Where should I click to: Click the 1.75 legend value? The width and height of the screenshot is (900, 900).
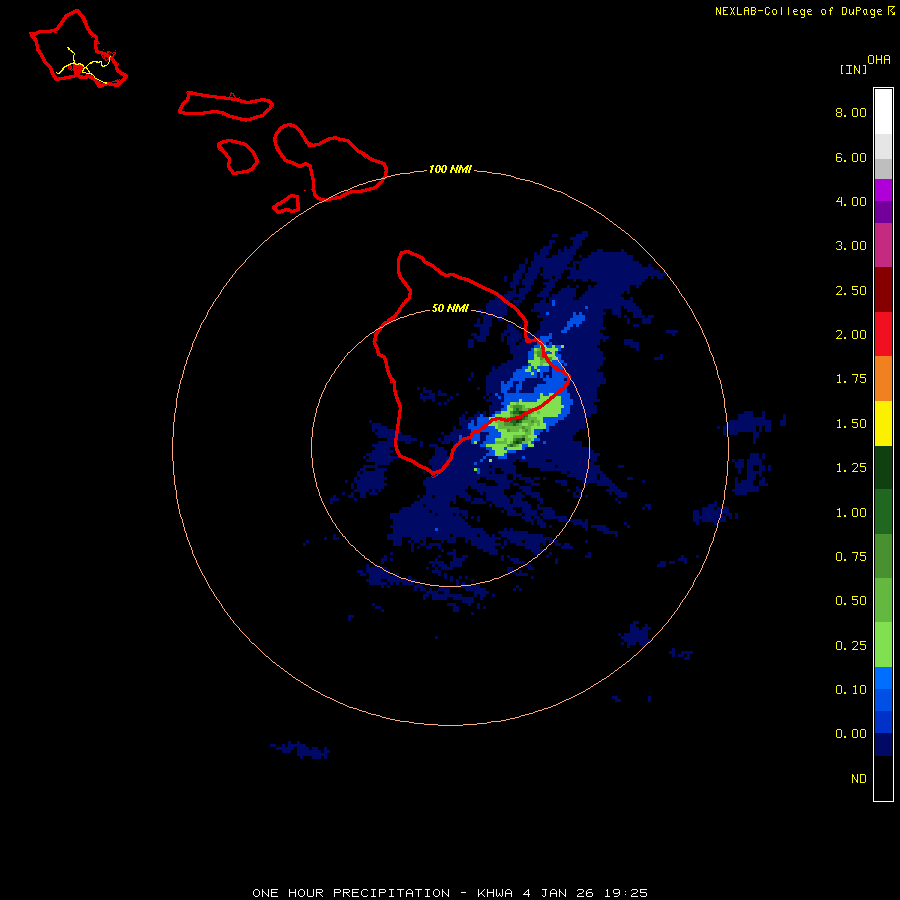851,379
